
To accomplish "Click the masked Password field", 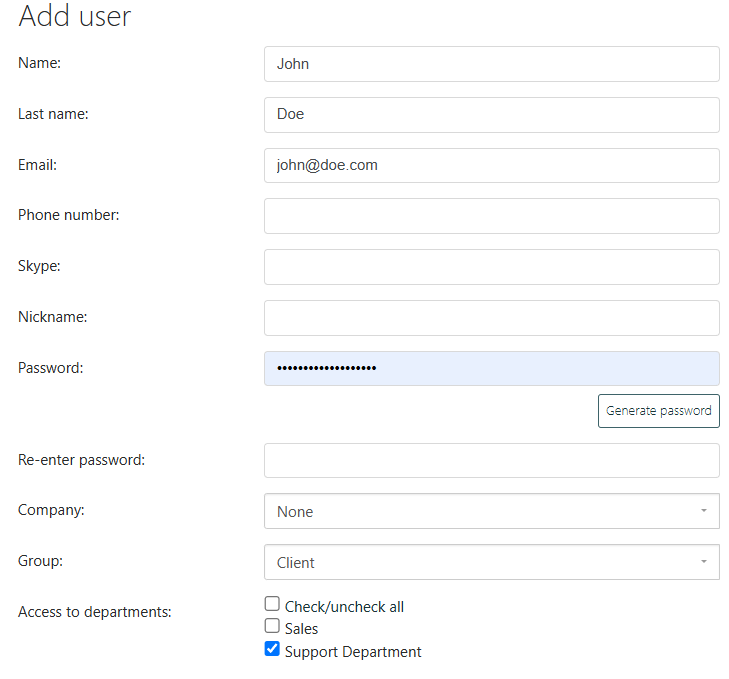I will 491,368.
